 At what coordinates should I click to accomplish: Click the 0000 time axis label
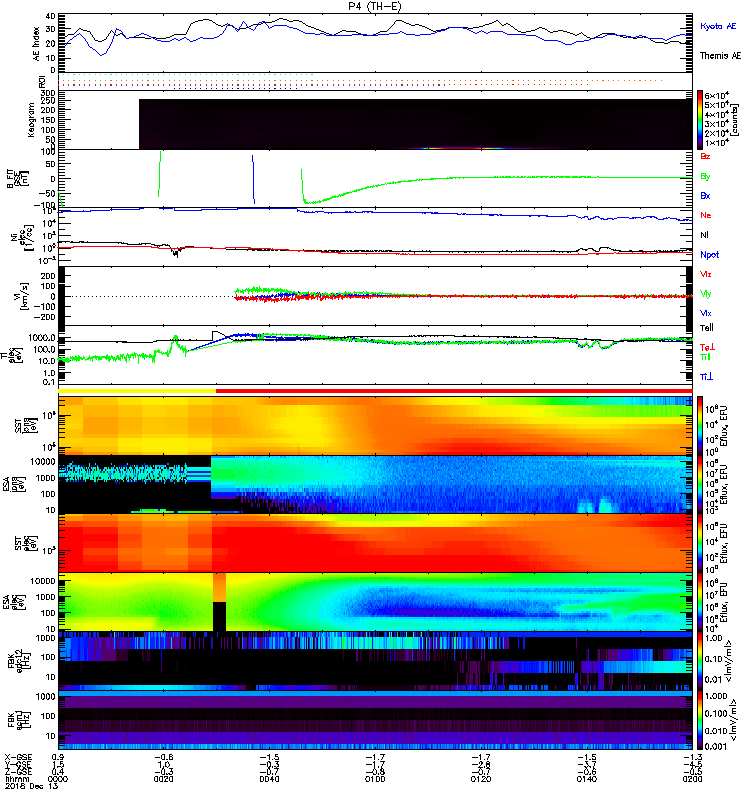pos(58,779)
